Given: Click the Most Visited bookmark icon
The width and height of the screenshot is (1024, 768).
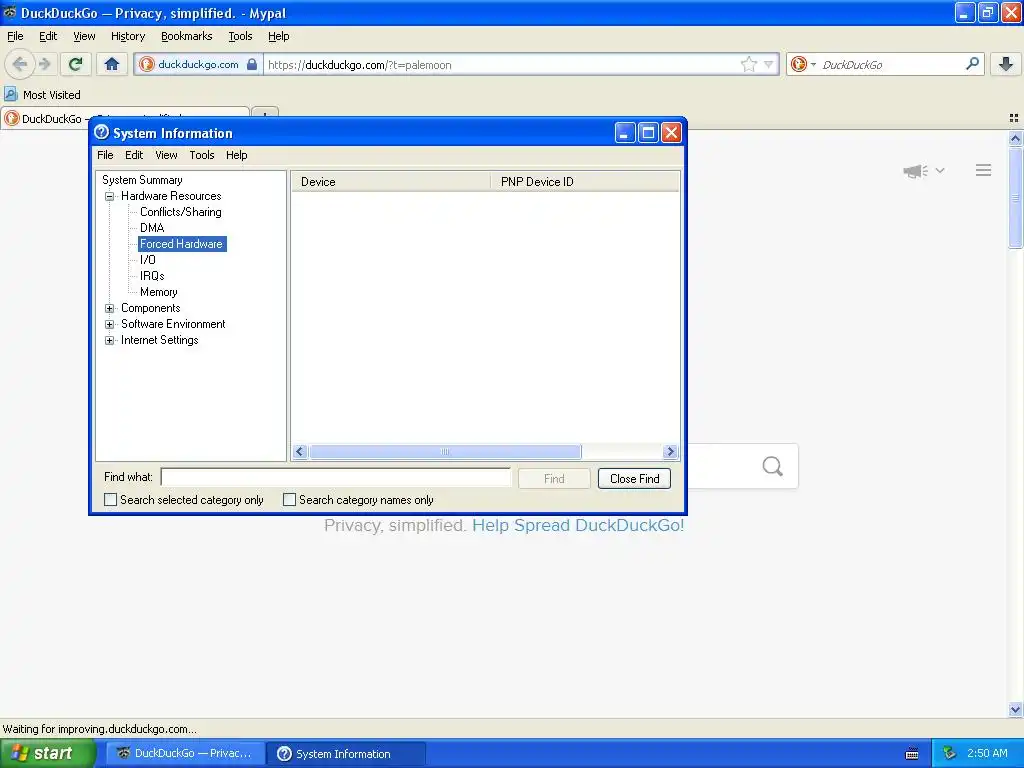Looking at the screenshot, I should click(x=11, y=95).
